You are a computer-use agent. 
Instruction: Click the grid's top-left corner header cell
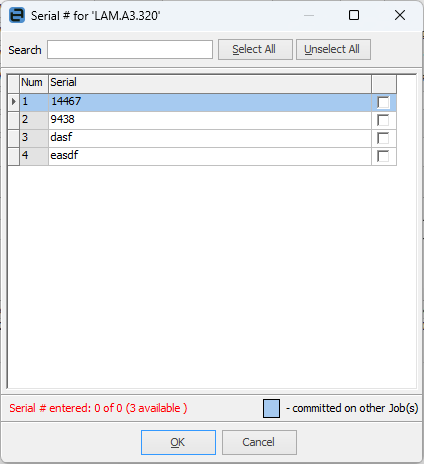[x=14, y=84]
